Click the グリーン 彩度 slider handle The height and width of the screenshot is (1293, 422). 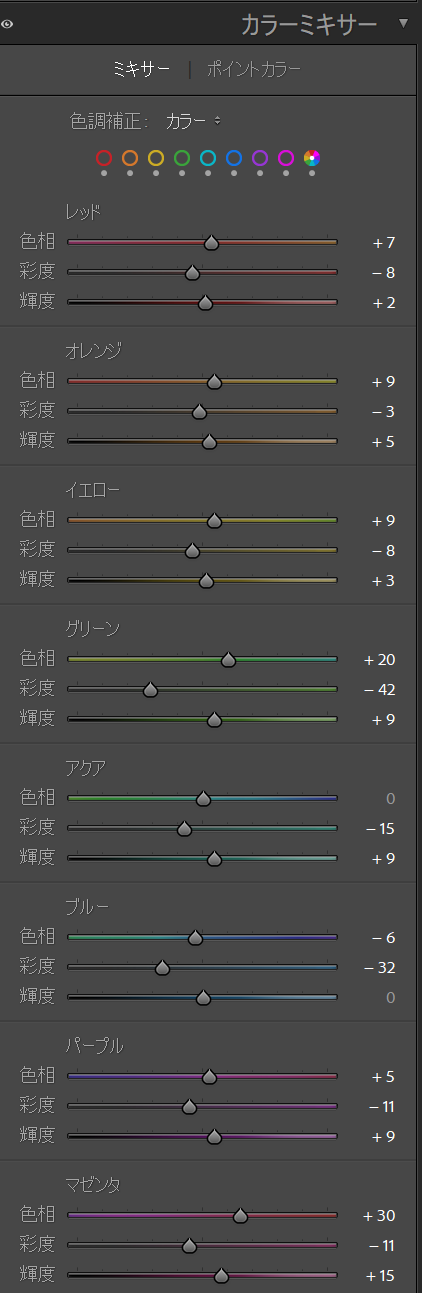pos(150,689)
